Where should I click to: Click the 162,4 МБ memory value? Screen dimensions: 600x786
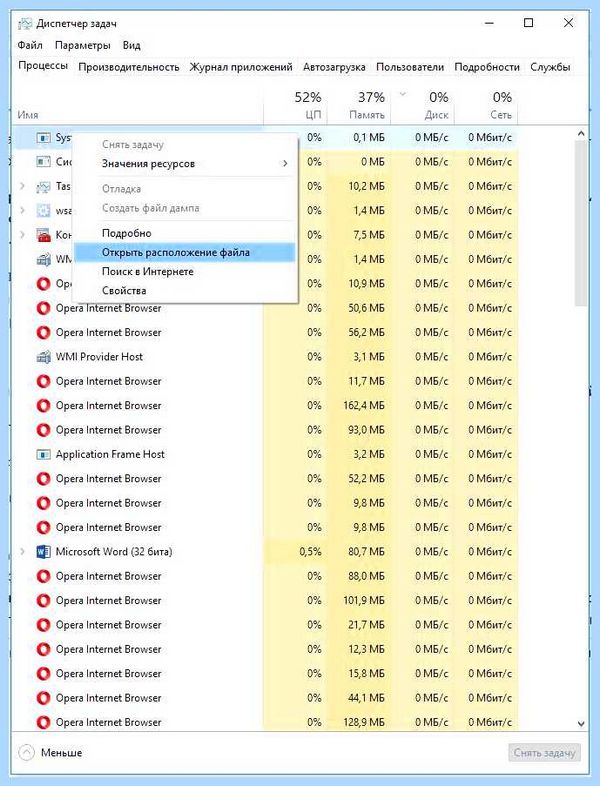364,406
